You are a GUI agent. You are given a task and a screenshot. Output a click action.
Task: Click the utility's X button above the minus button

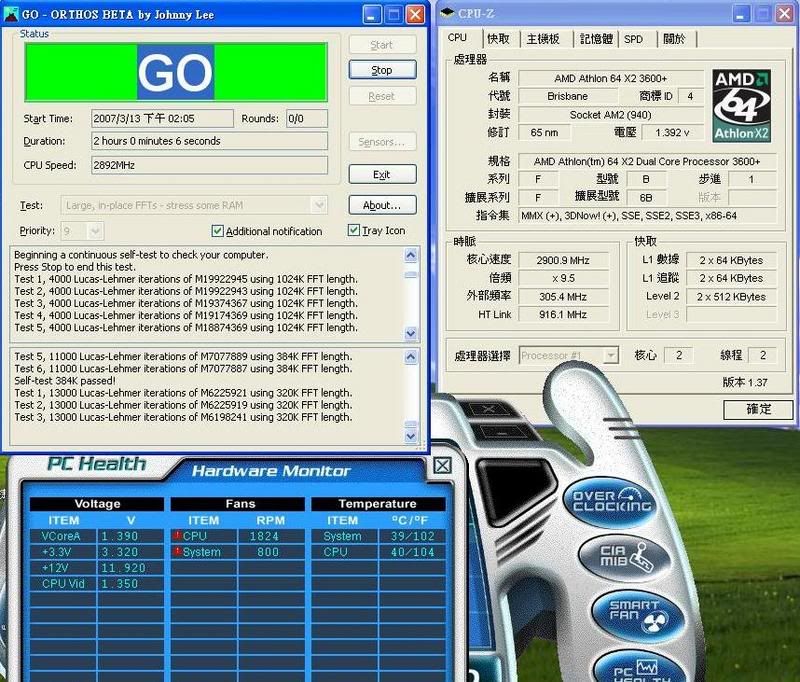coord(487,409)
